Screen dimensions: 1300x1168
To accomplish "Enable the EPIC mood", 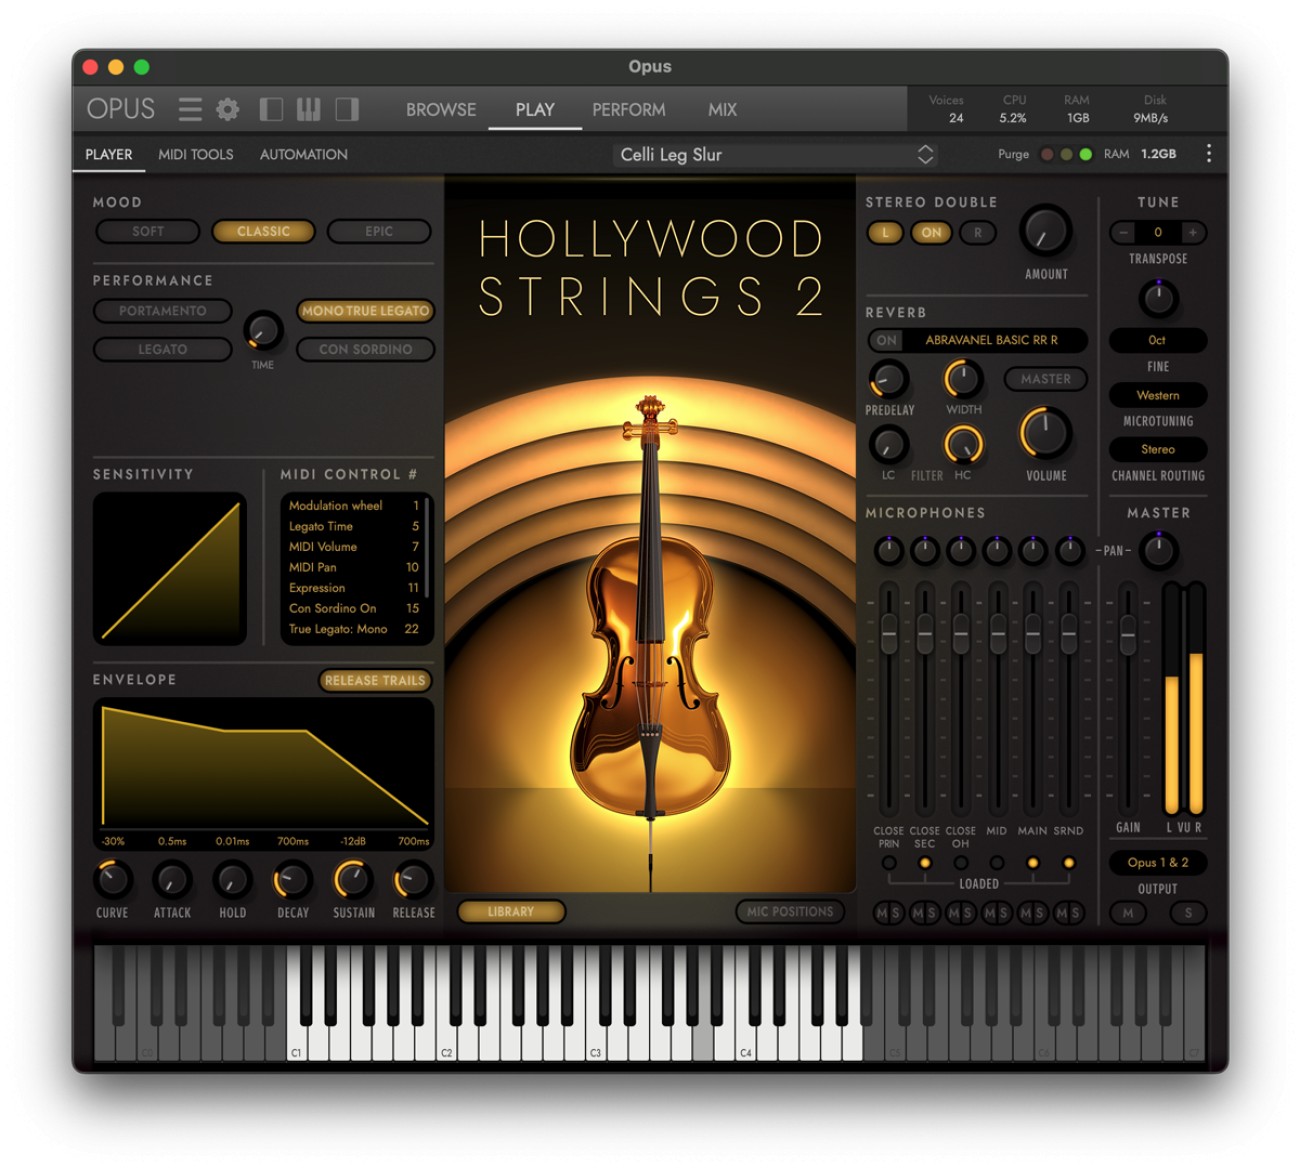I will 378,231.
